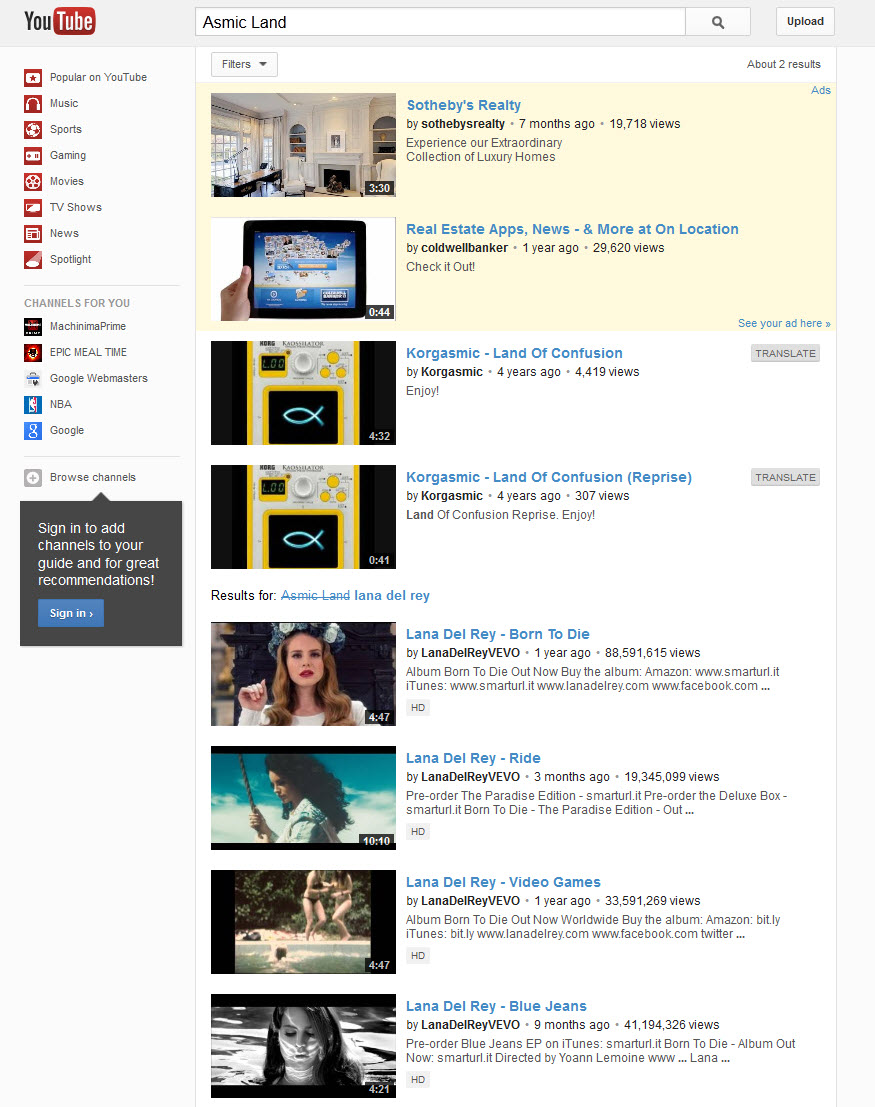Open Lana Del Rey - Blue Jeans title

pyautogui.click(x=496, y=1006)
